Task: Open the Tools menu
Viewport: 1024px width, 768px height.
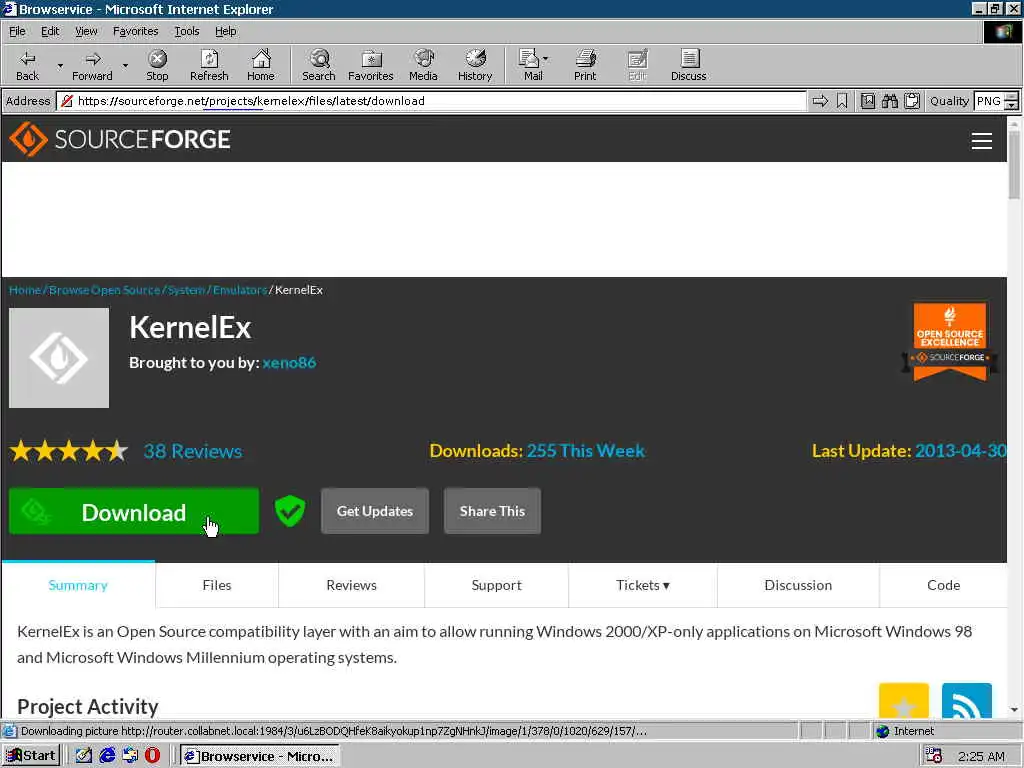Action: [x=186, y=31]
